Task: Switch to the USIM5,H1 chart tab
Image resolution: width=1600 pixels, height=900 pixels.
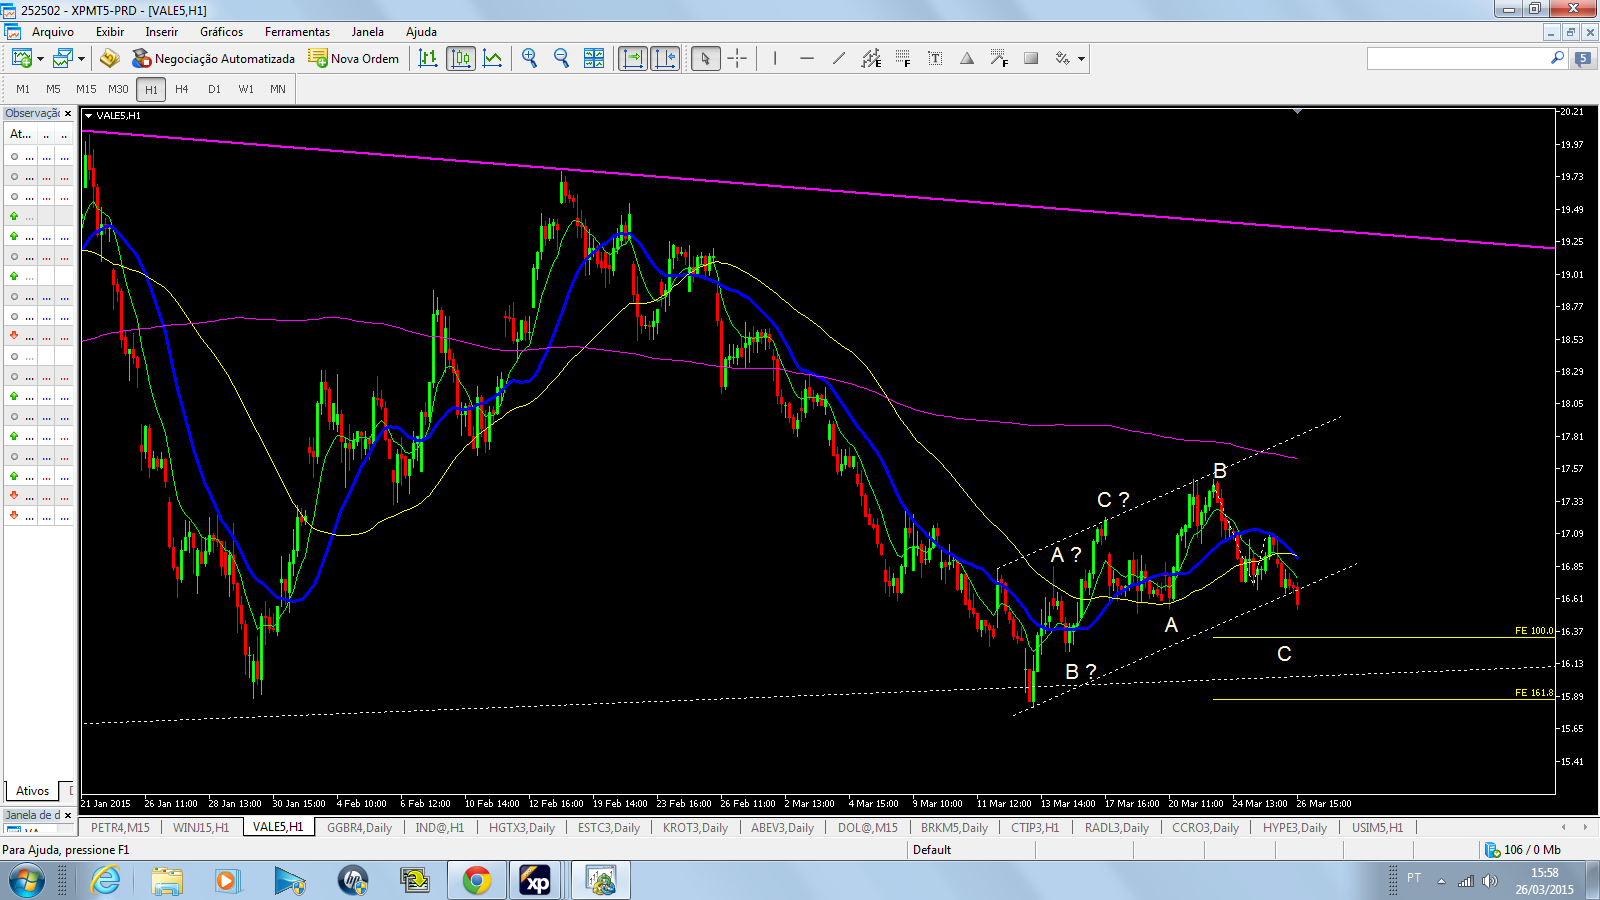Action: tap(1377, 827)
